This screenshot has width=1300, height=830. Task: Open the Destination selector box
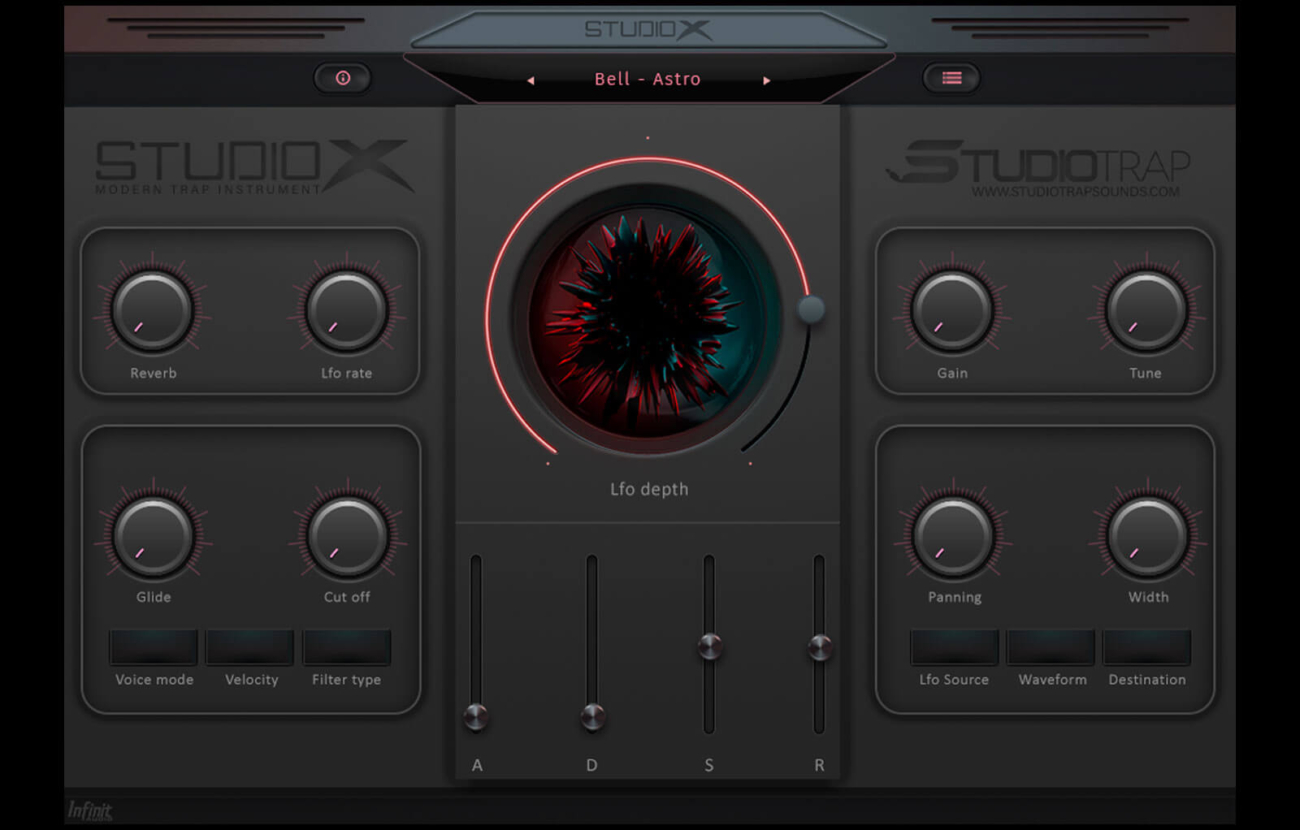tap(1147, 647)
